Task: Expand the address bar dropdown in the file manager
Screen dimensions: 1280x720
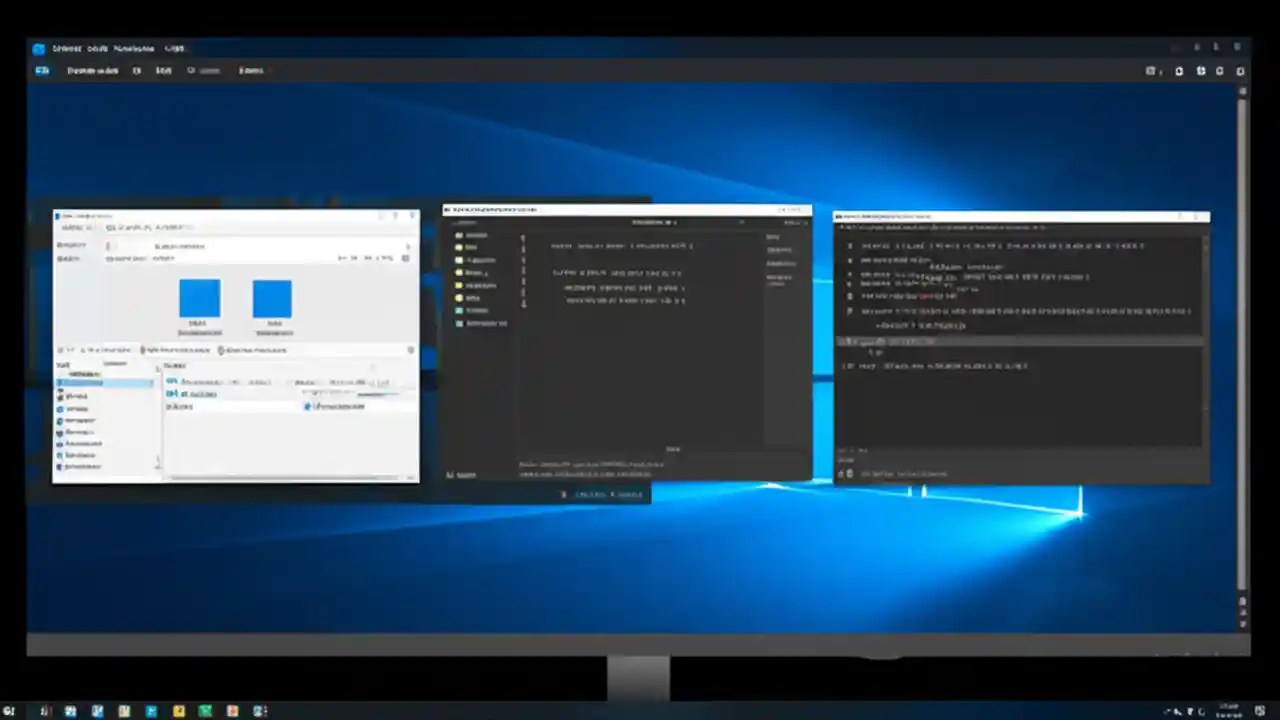Action: [x=407, y=245]
